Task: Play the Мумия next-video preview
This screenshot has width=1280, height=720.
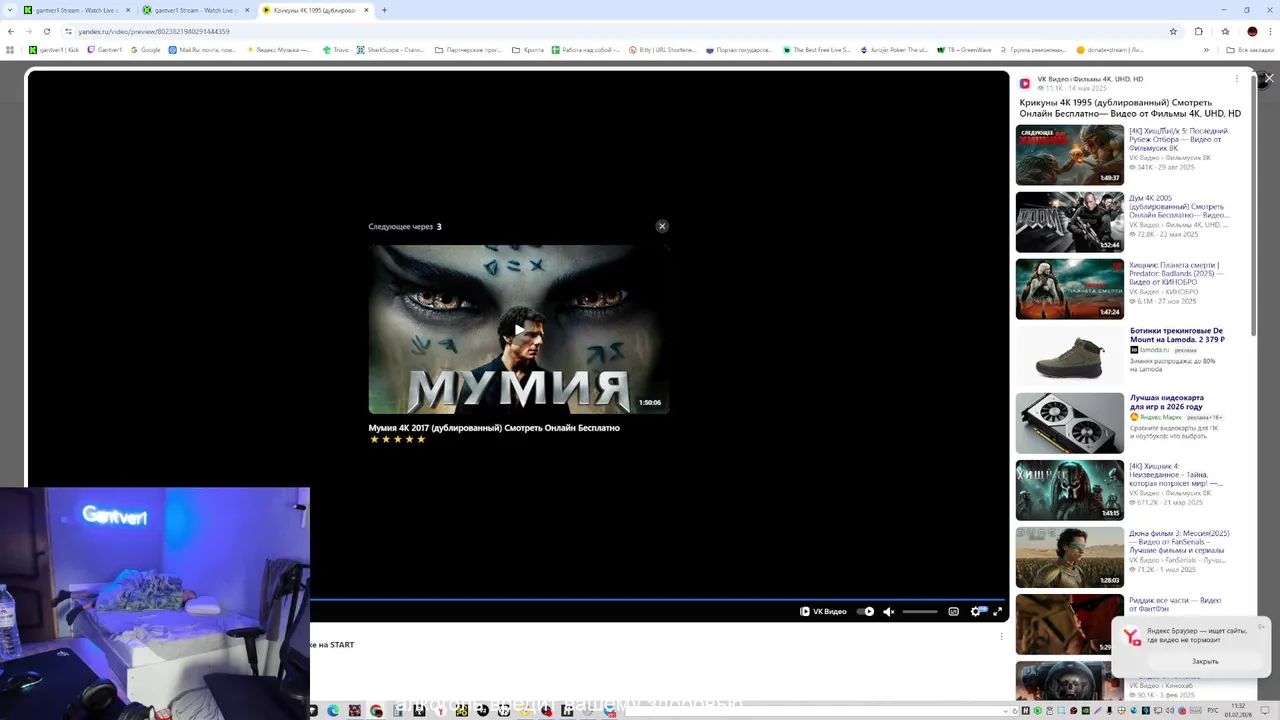Action: [519, 329]
